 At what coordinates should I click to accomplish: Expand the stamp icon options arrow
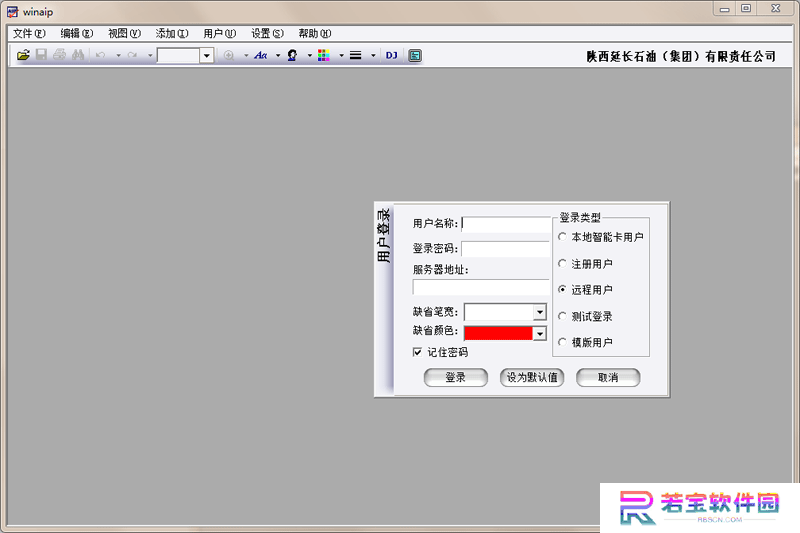[310, 55]
